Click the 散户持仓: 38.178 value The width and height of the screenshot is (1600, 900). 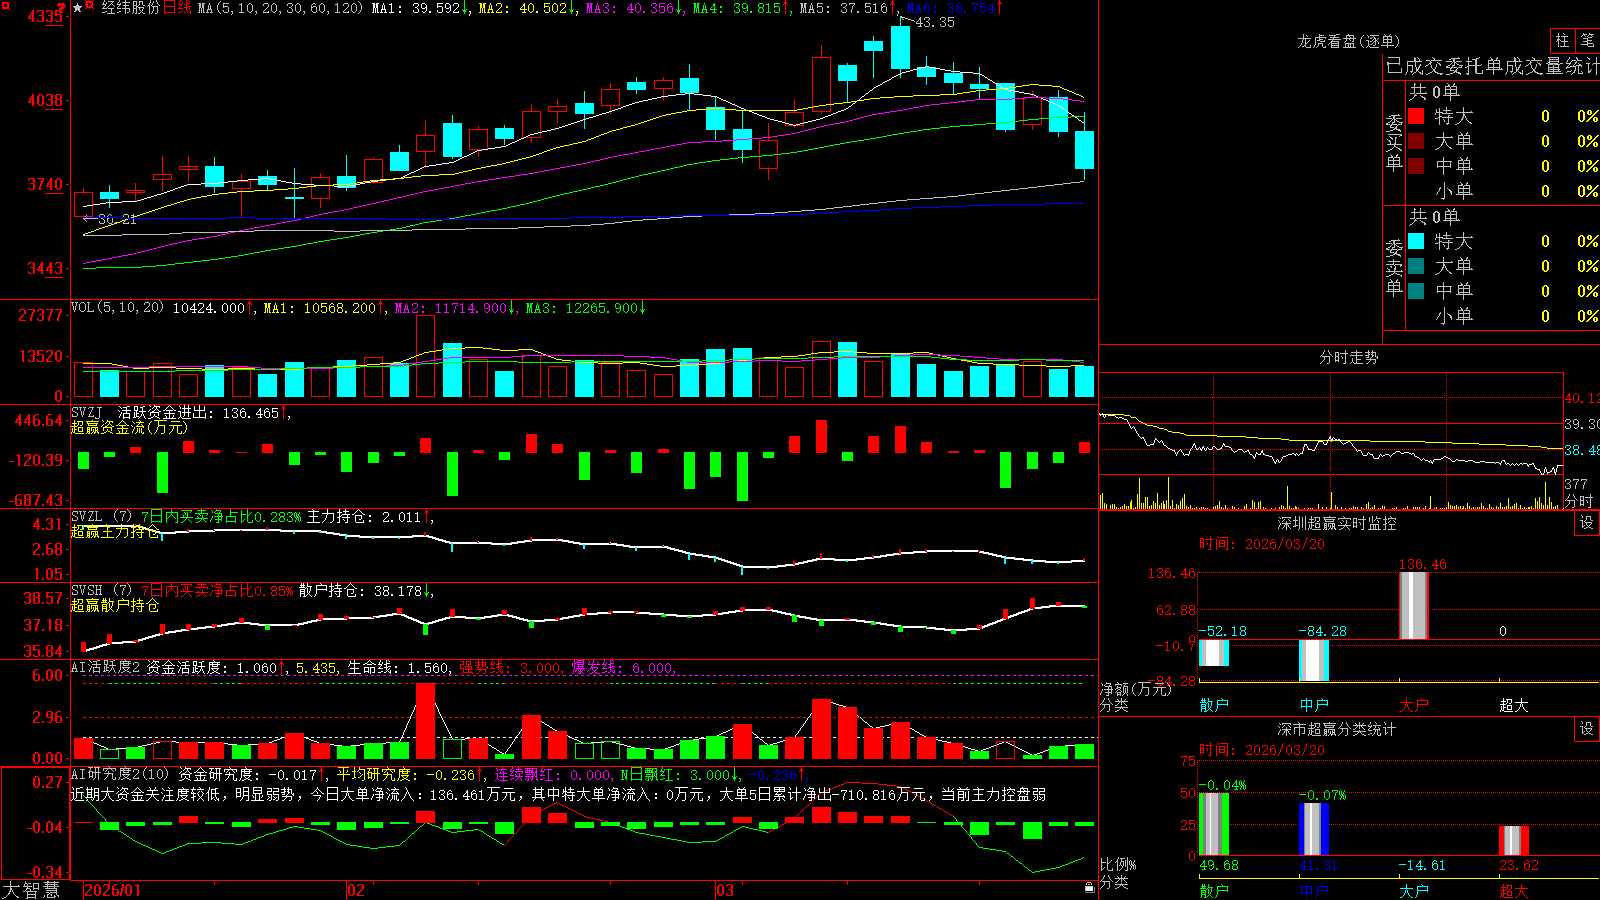click(360, 591)
